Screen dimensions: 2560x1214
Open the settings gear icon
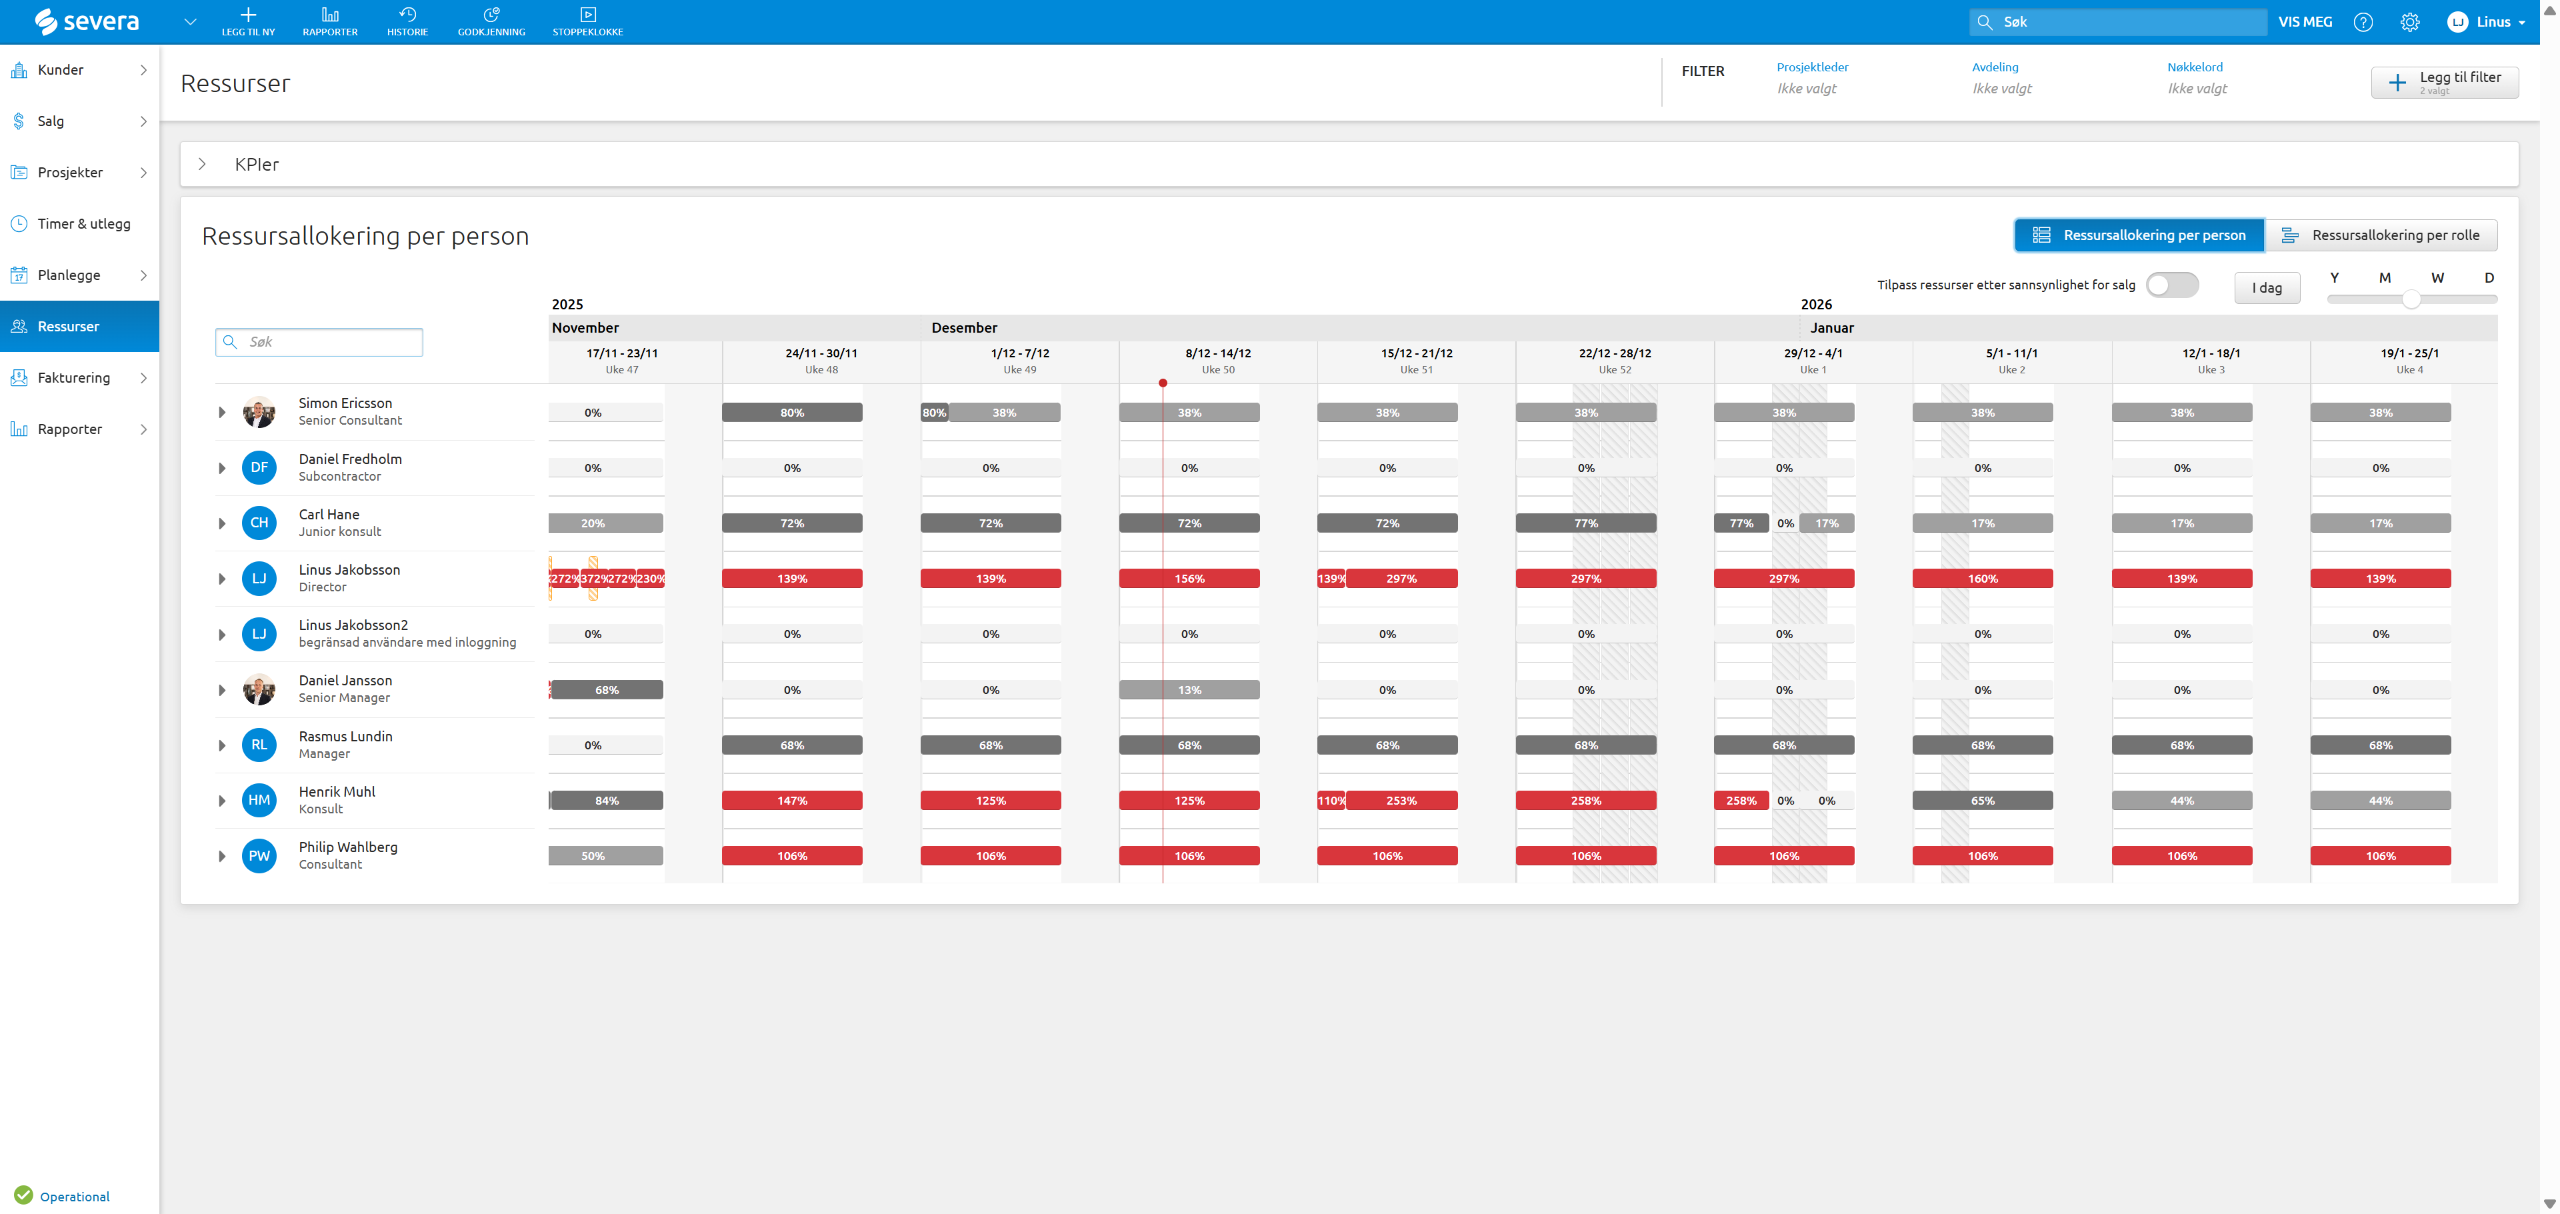pyautogui.click(x=2410, y=22)
